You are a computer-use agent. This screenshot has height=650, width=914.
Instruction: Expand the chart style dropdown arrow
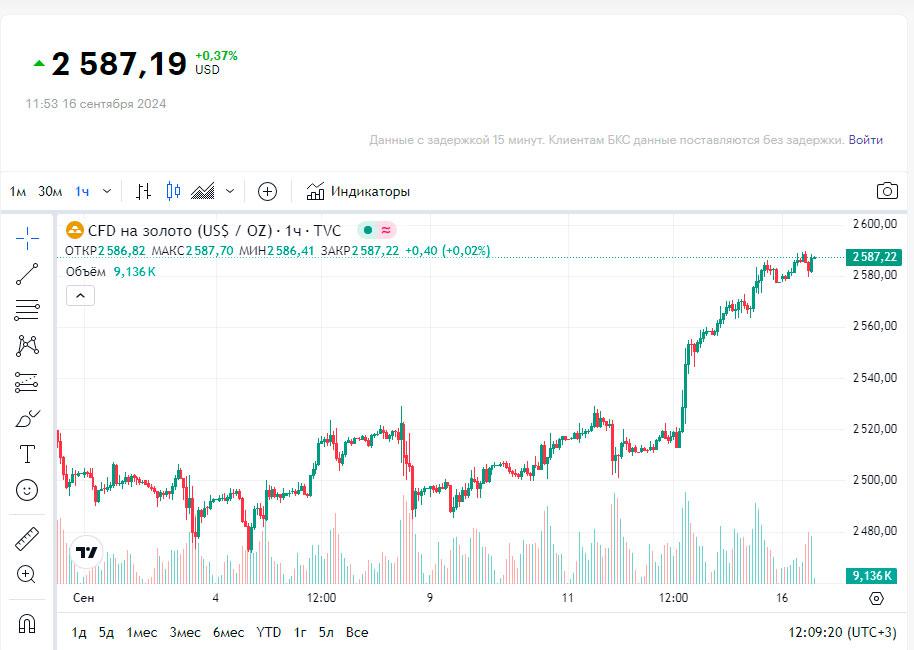[230, 191]
